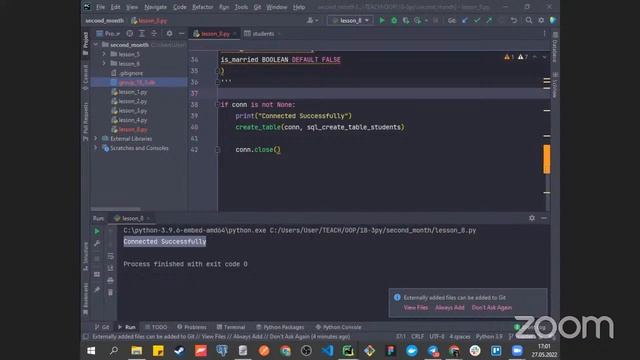Click the CRLF line separator in status bar
The width and height of the screenshot is (640, 360).
(x=418, y=337)
